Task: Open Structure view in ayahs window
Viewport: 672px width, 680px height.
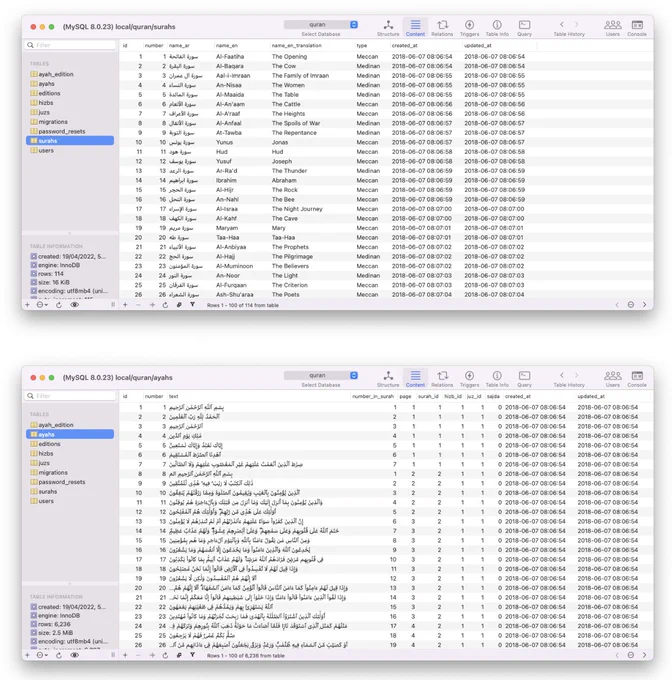Action: (x=388, y=379)
